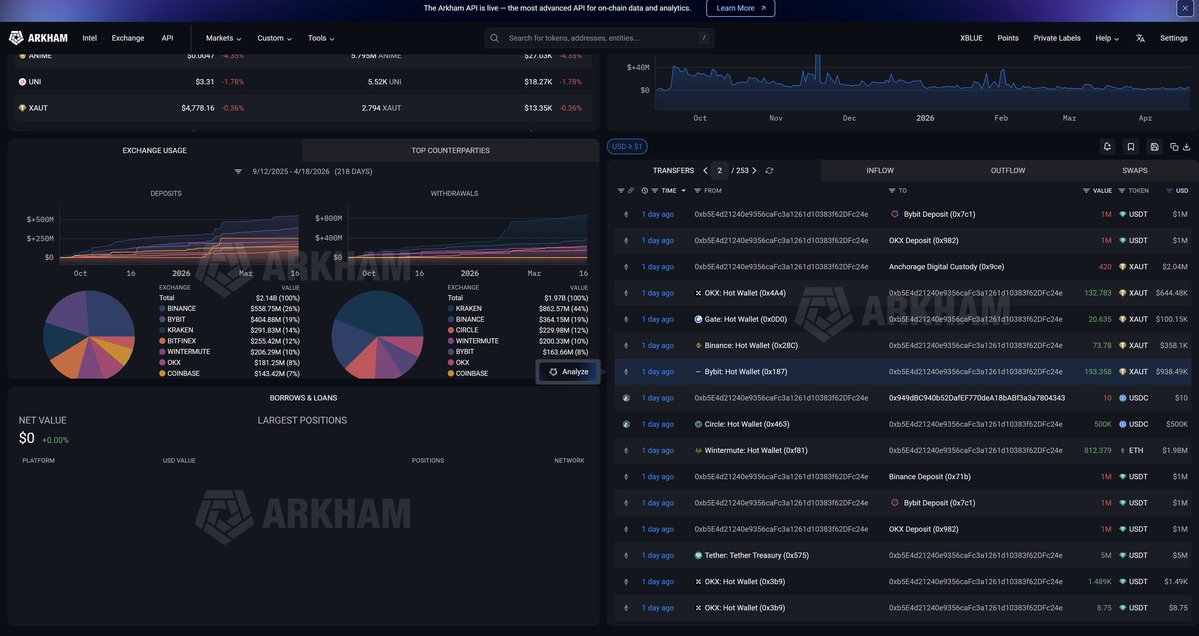
Task: Click the filter icon beside the TO column
Action: pyautogui.click(x=892, y=190)
